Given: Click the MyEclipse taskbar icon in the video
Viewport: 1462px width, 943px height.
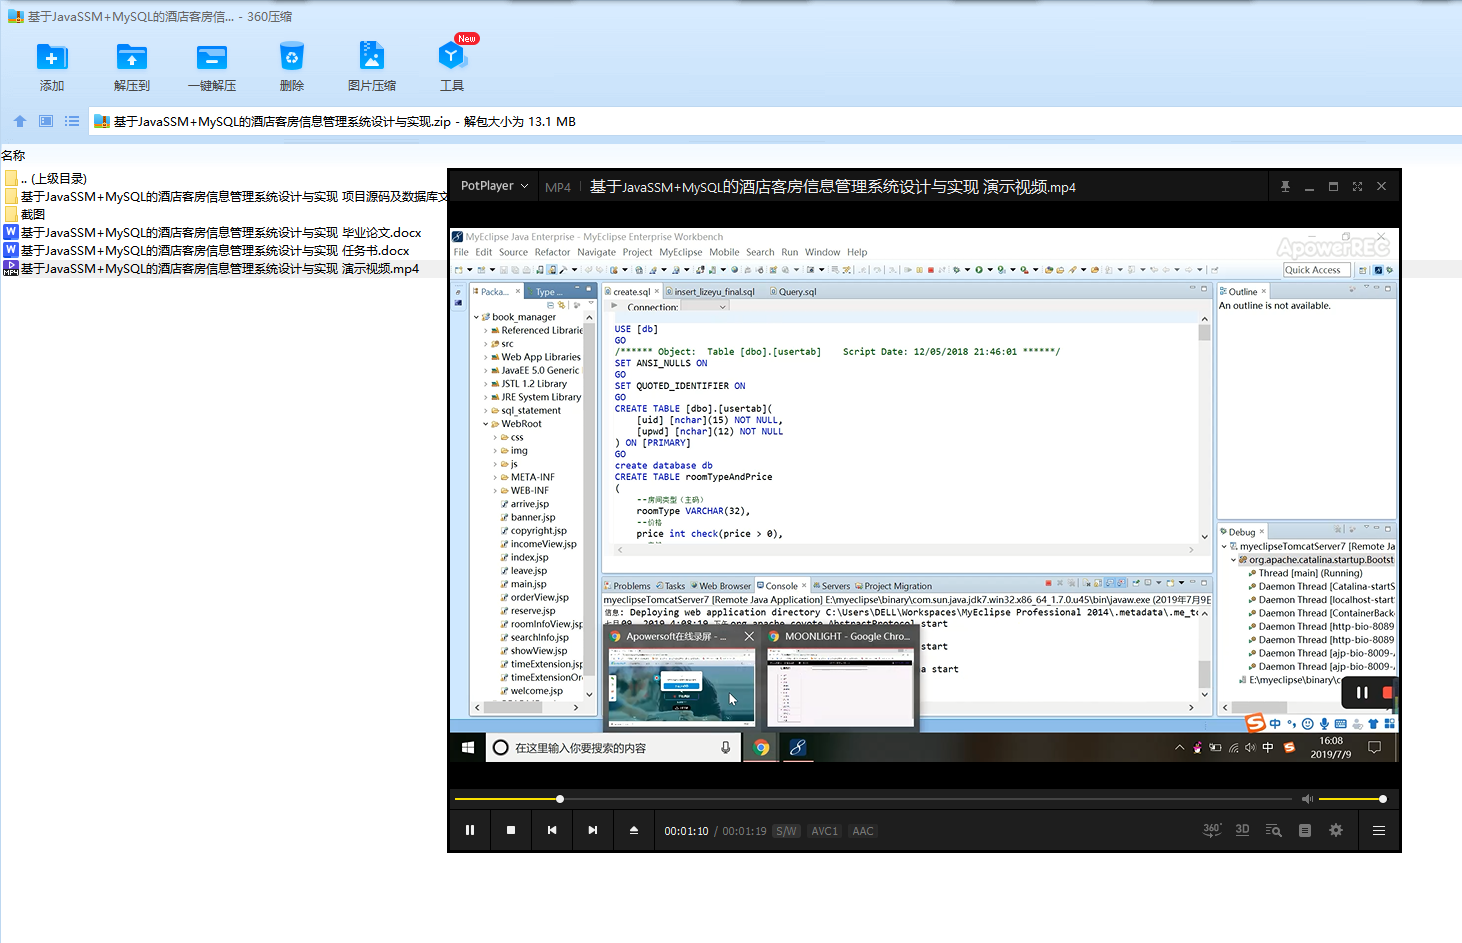Looking at the screenshot, I should pyautogui.click(x=797, y=747).
